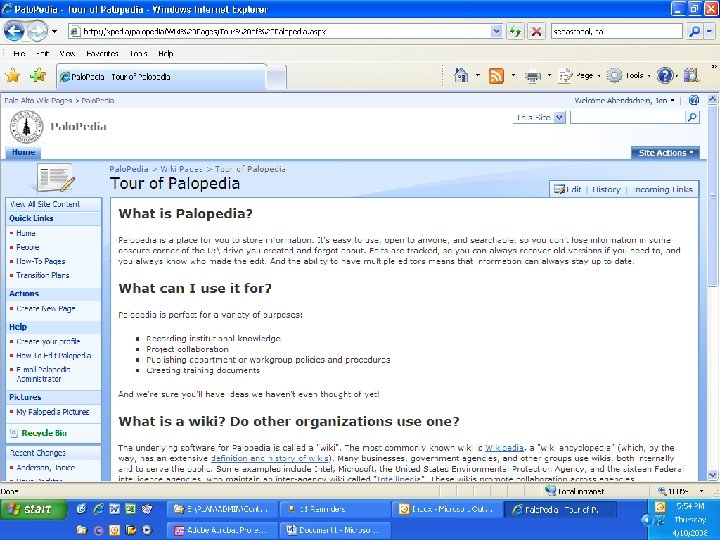Open zoom level dropdown in status bar
Viewport: 720px width, 540px height.
coord(701,491)
